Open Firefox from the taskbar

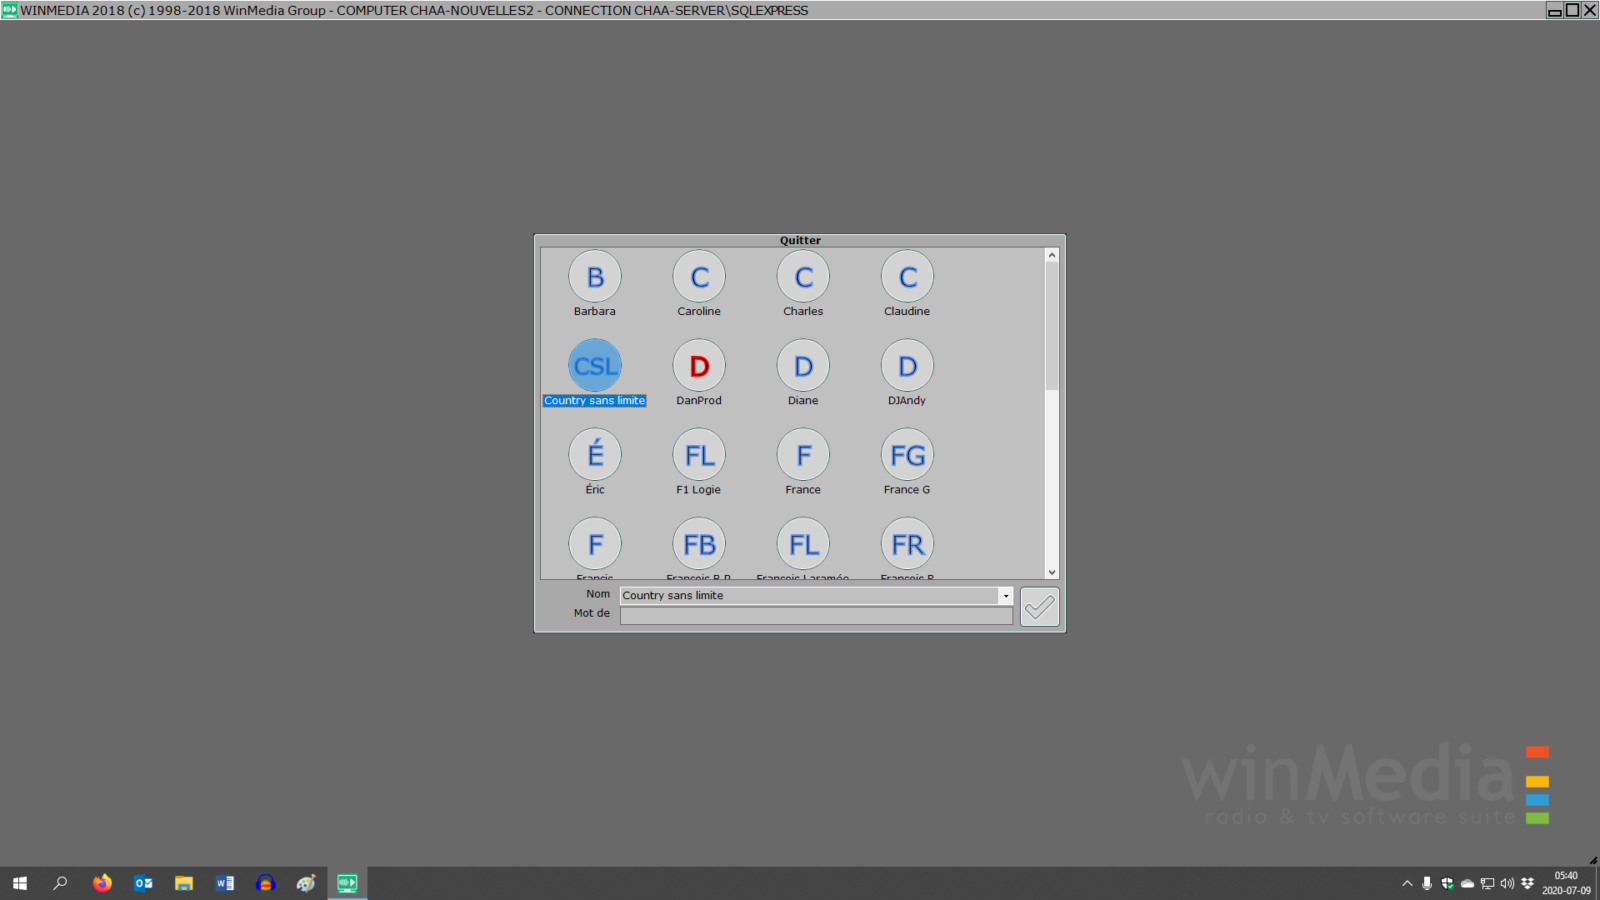tap(102, 883)
